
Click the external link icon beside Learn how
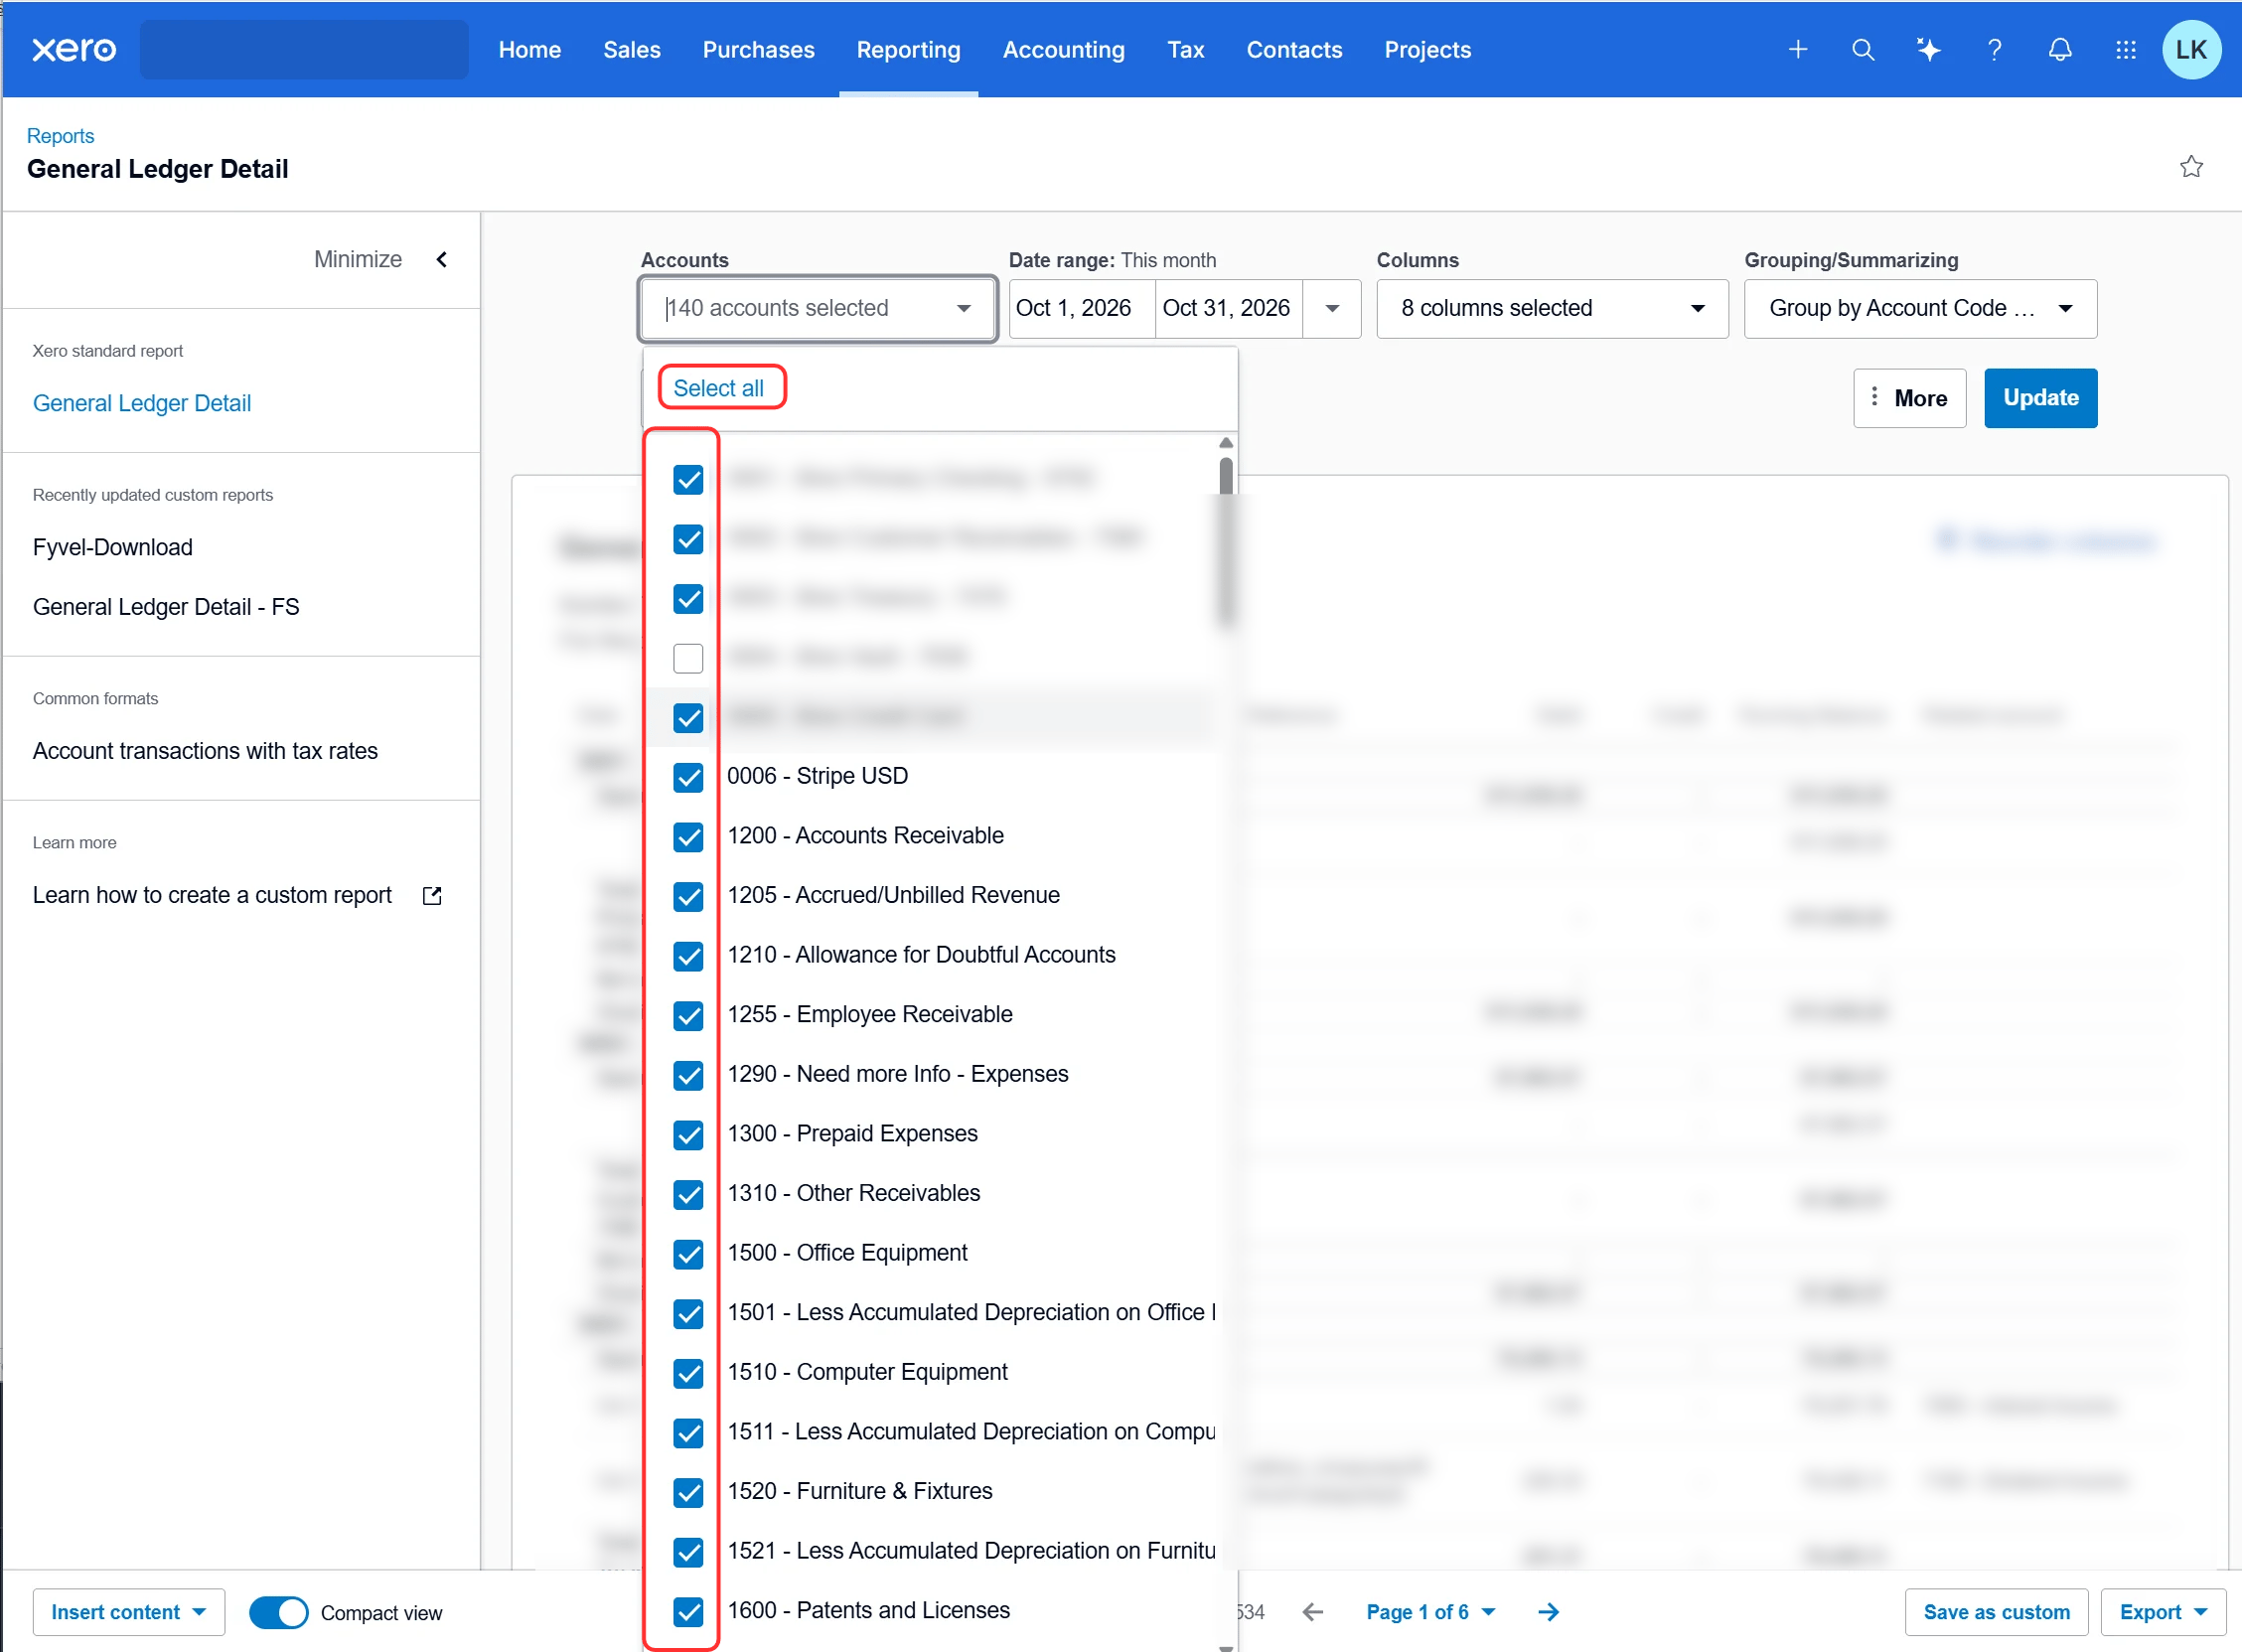pyautogui.click(x=432, y=896)
